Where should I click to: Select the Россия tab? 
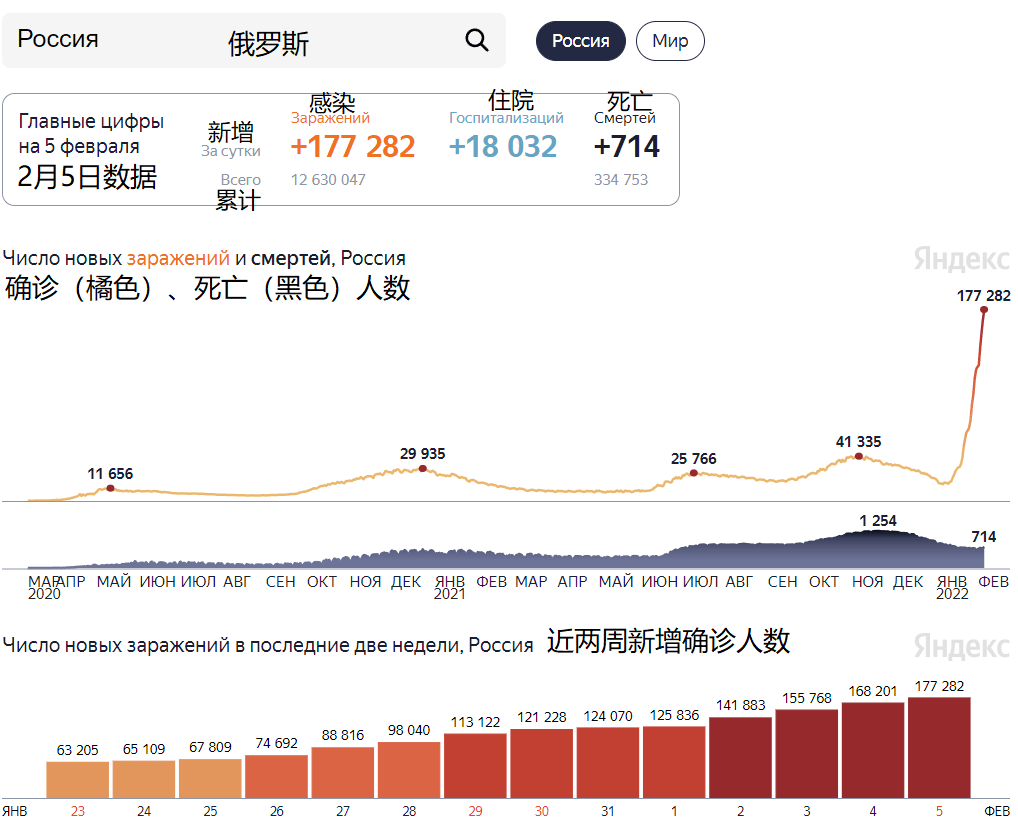click(580, 41)
